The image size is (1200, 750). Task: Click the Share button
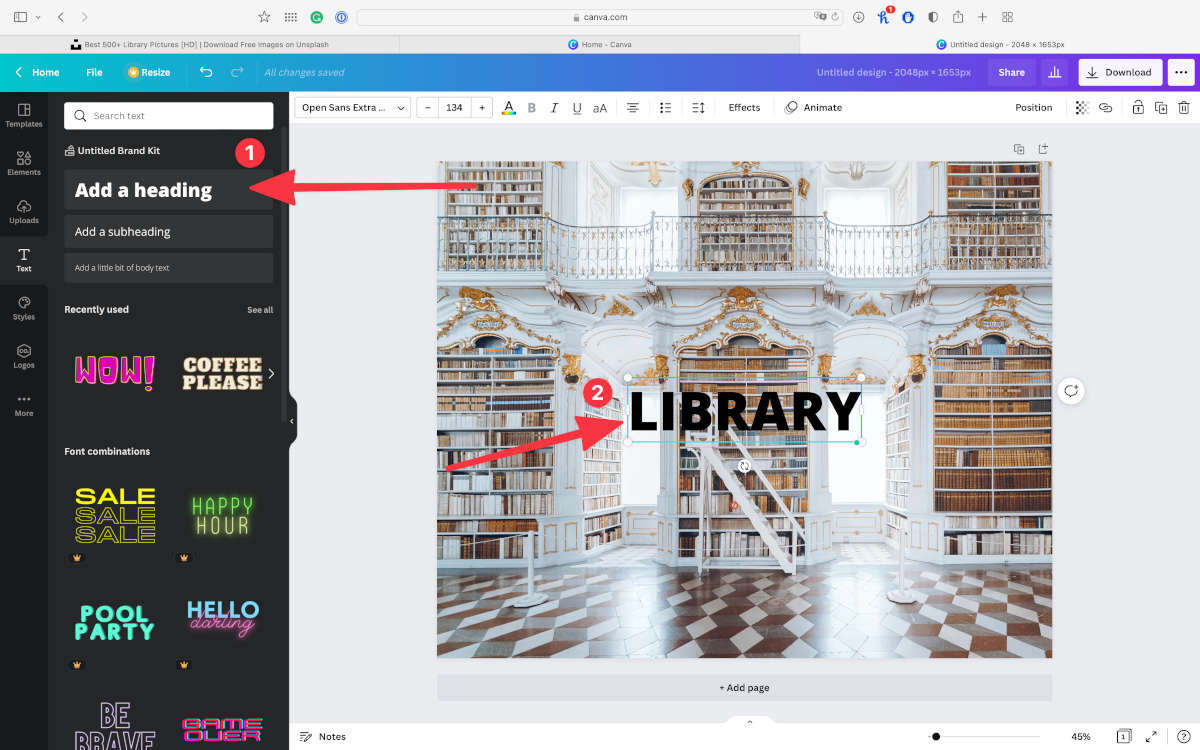tap(1011, 72)
